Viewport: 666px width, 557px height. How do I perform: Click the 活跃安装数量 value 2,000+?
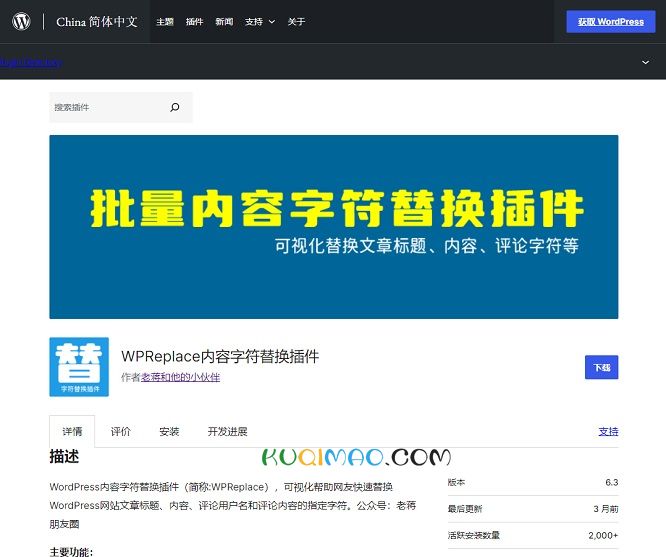tap(603, 535)
